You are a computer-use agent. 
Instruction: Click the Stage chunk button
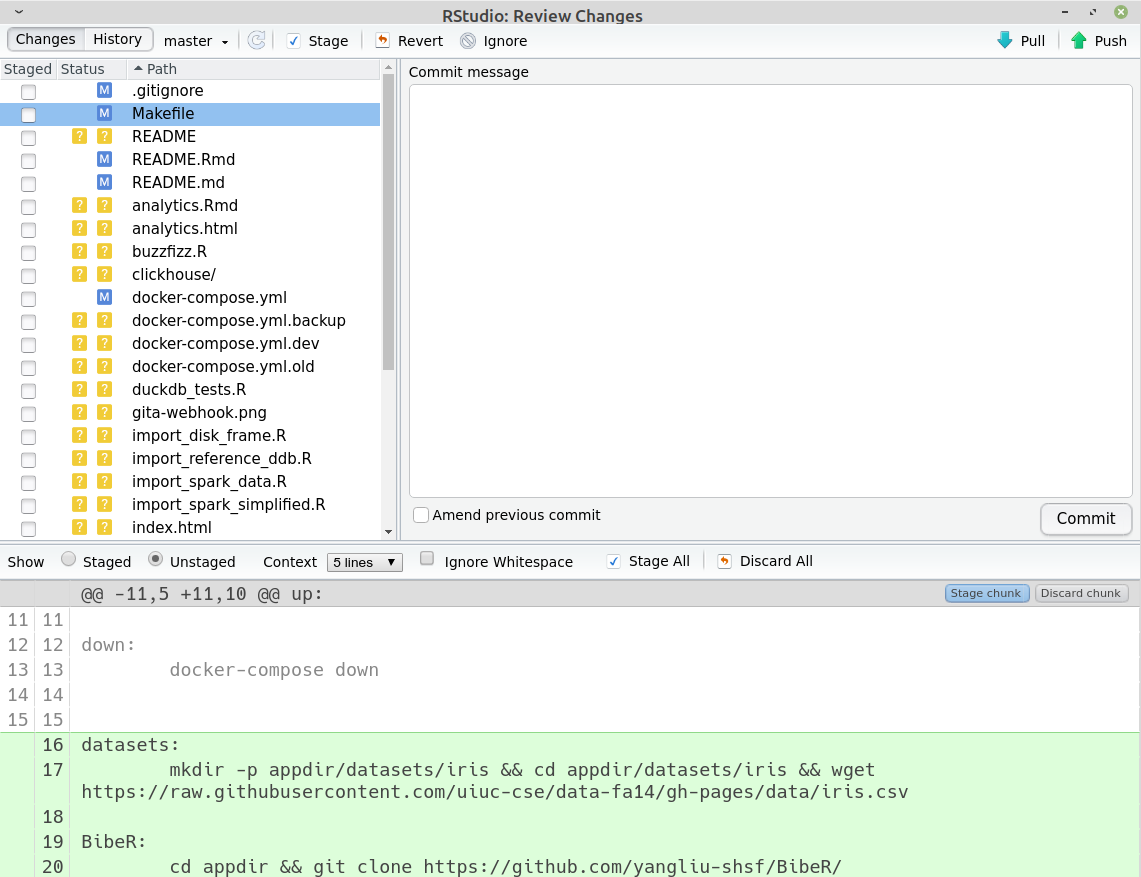986,593
